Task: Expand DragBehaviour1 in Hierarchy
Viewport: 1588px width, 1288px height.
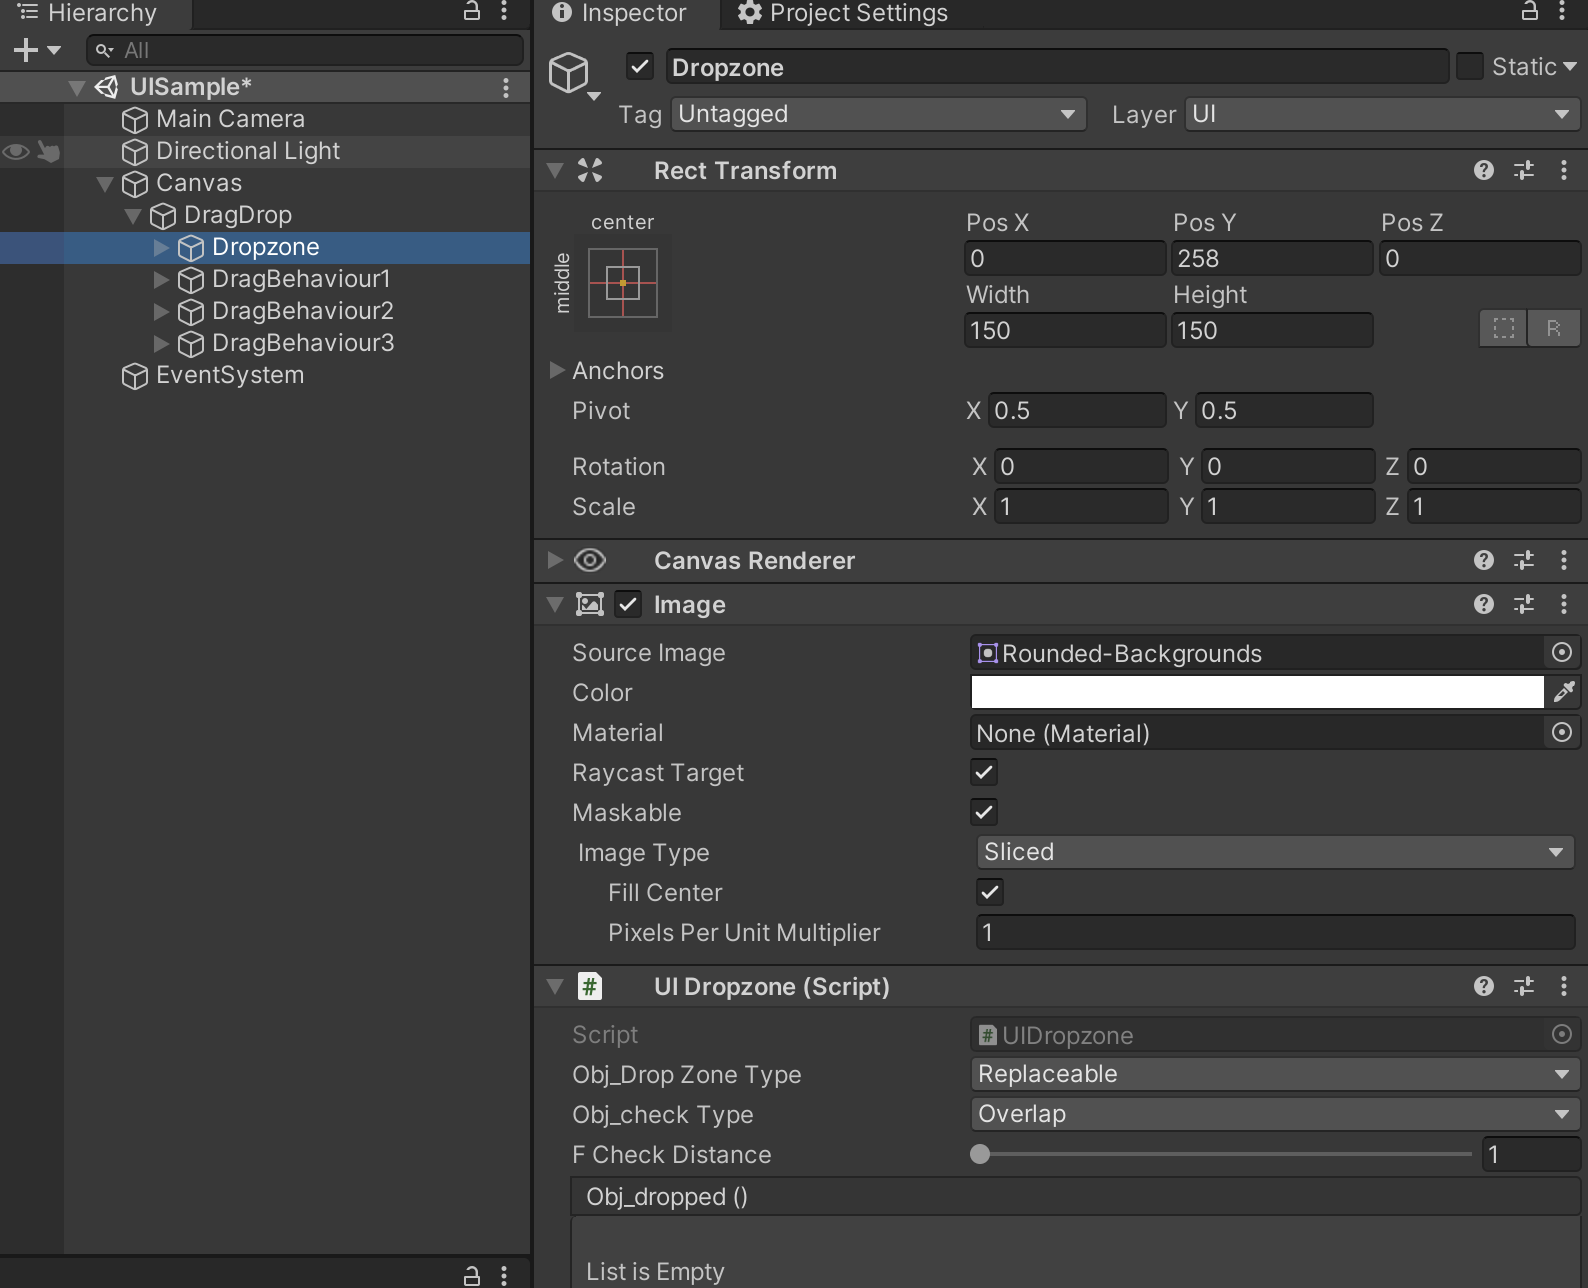Action: click(x=161, y=279)
